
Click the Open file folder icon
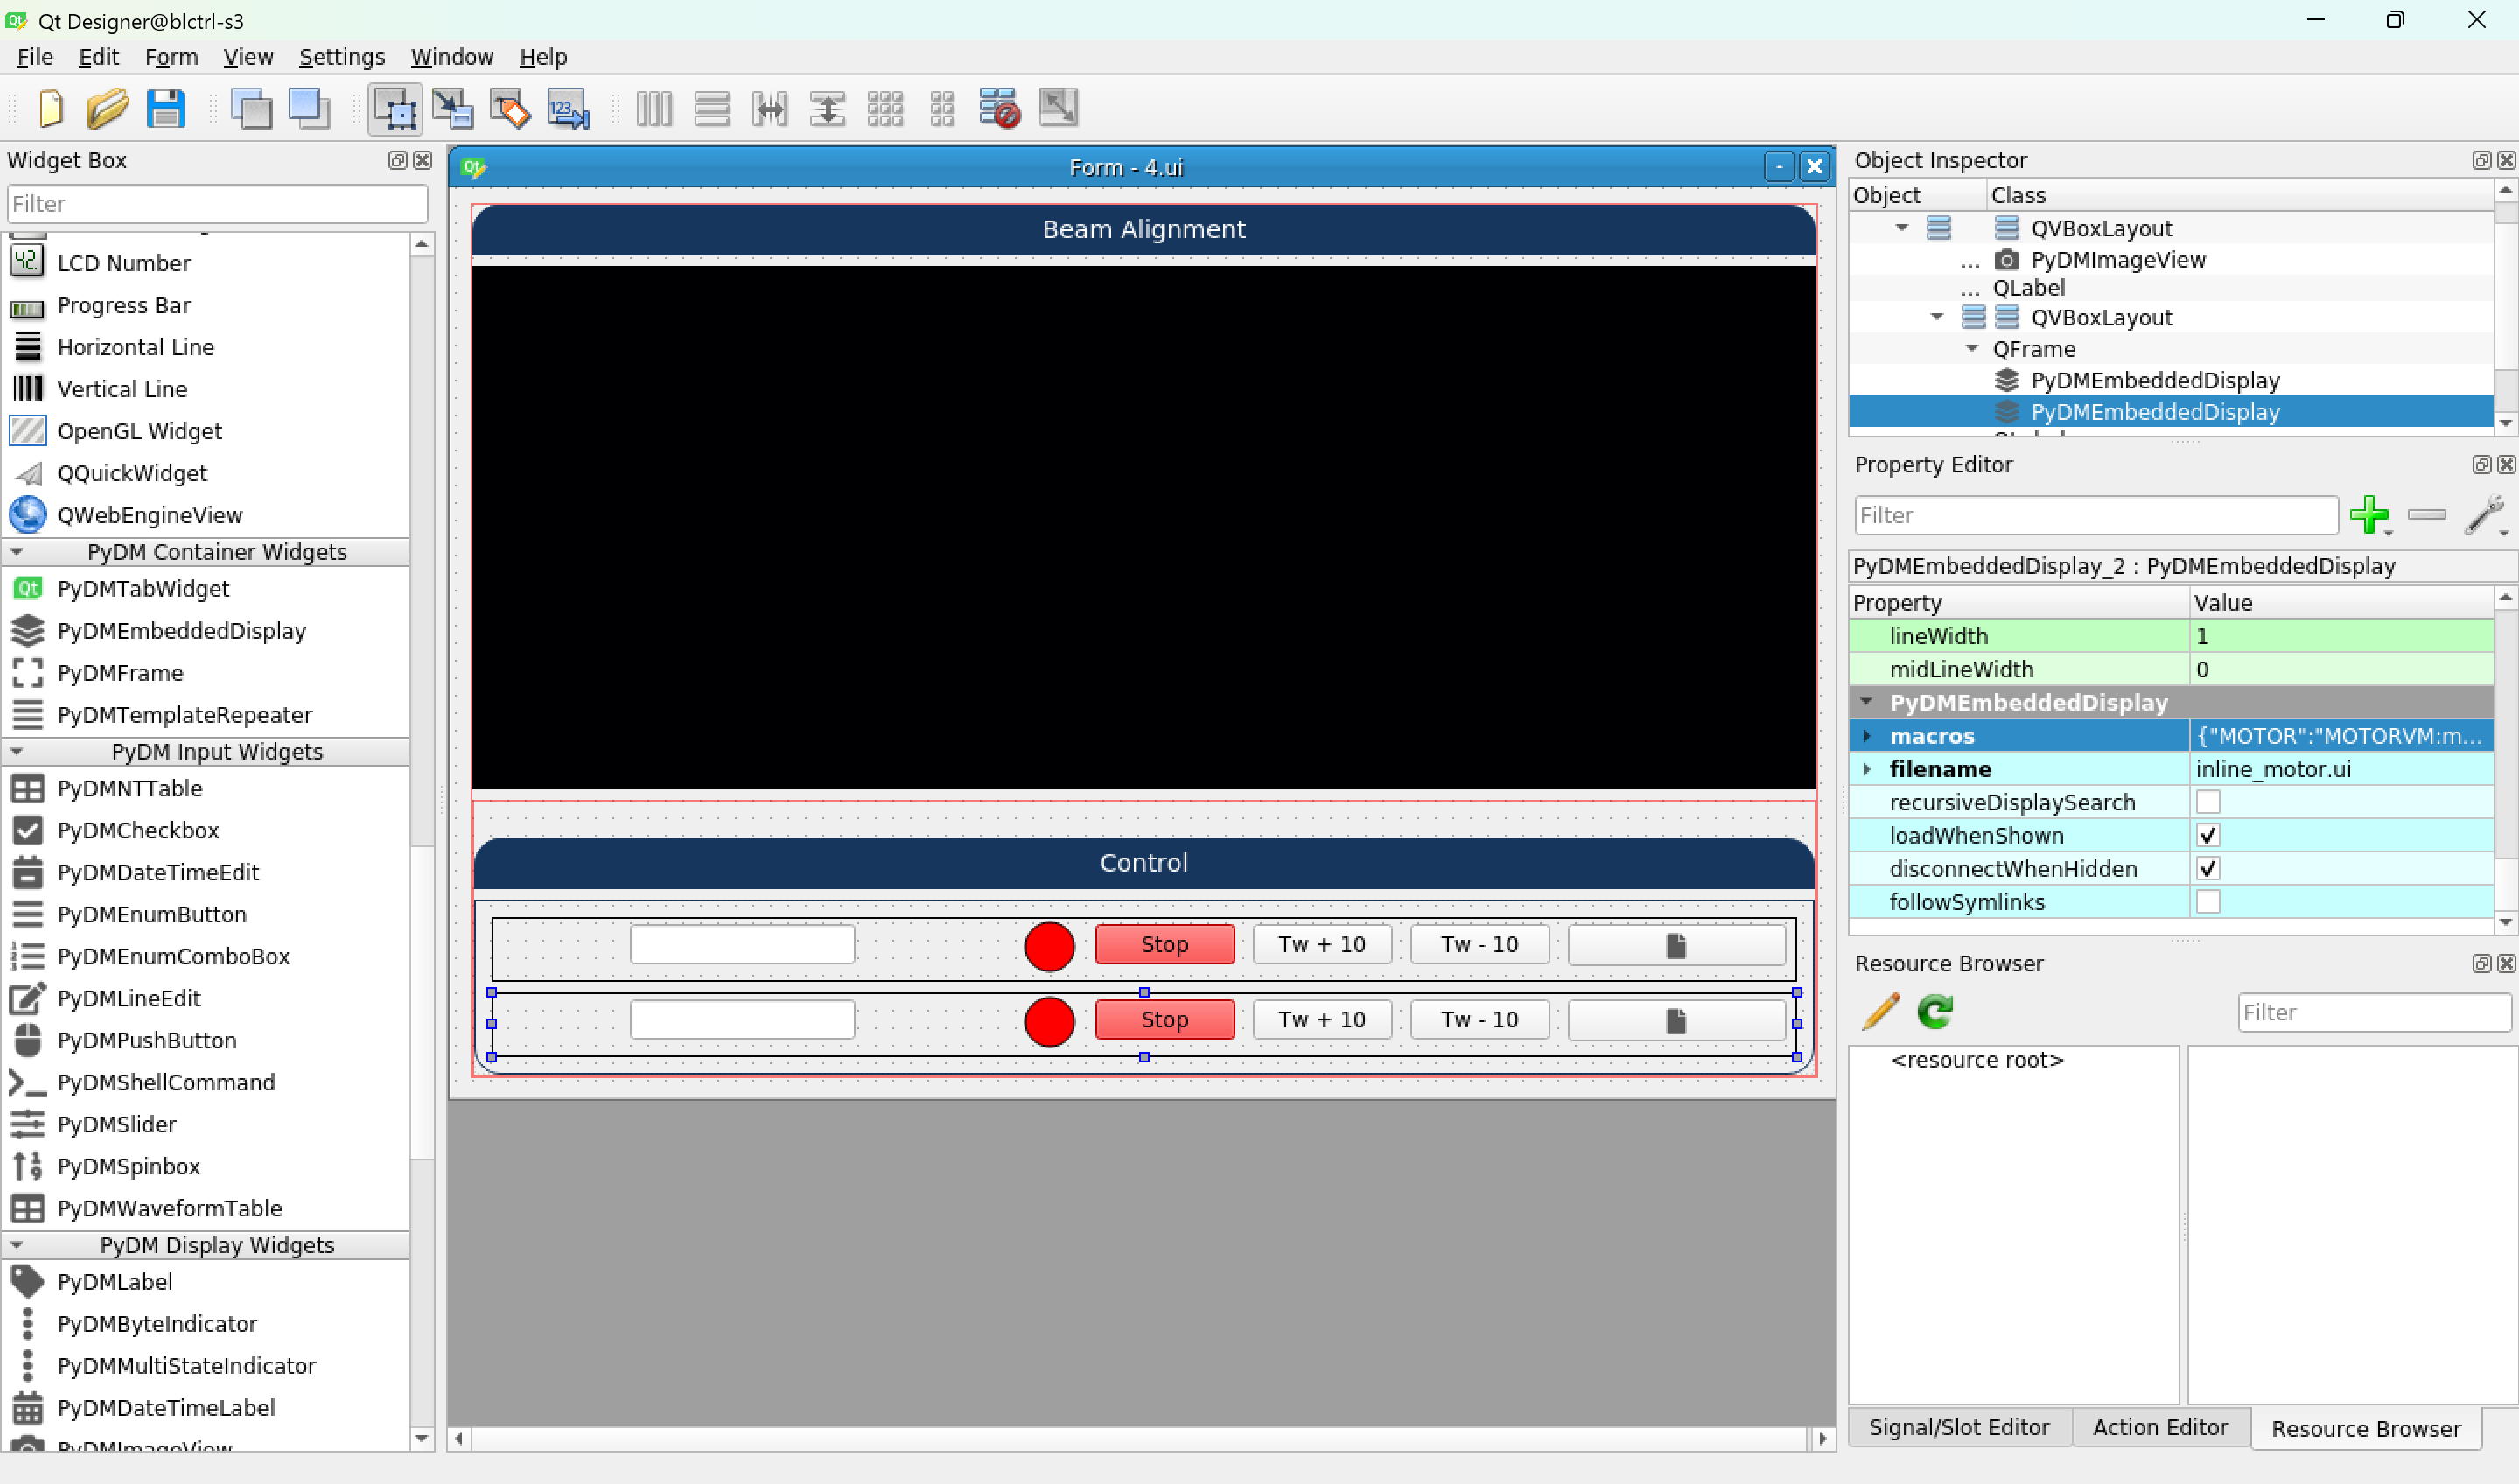click(107, 108)
